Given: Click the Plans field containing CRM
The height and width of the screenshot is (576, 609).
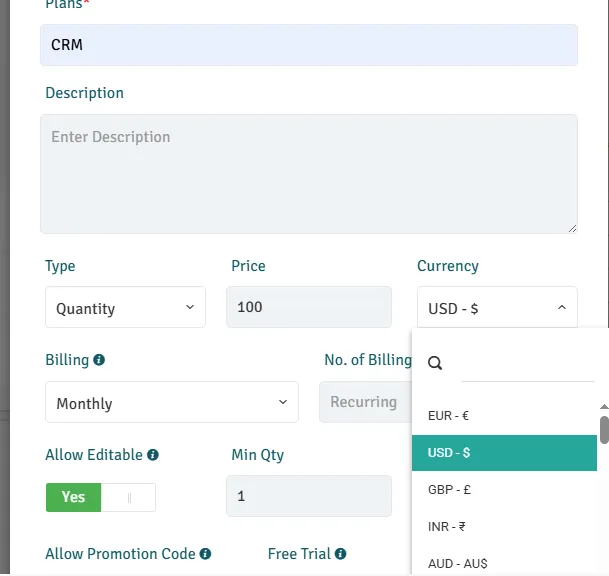Looking at the screenshot, I should pyautogui.click(x=309, y=45).
